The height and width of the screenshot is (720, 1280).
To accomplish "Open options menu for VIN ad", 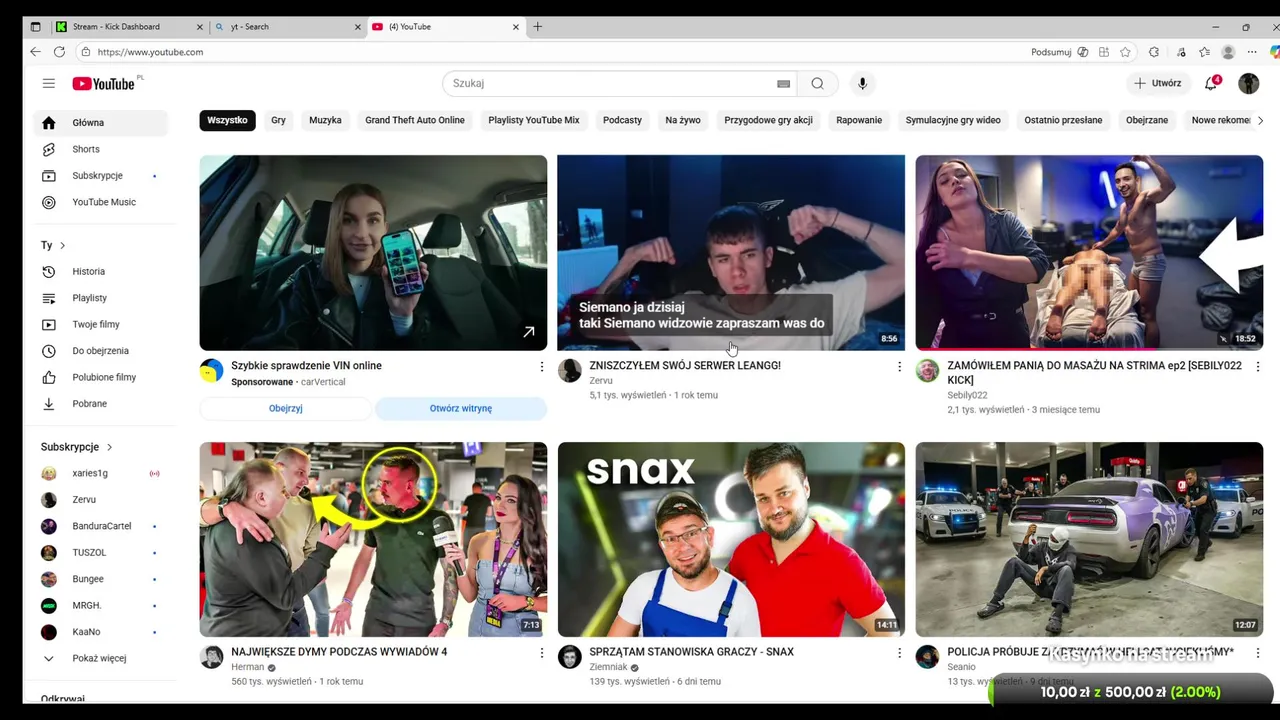I will pyautogui.click(x=541, y=367).
